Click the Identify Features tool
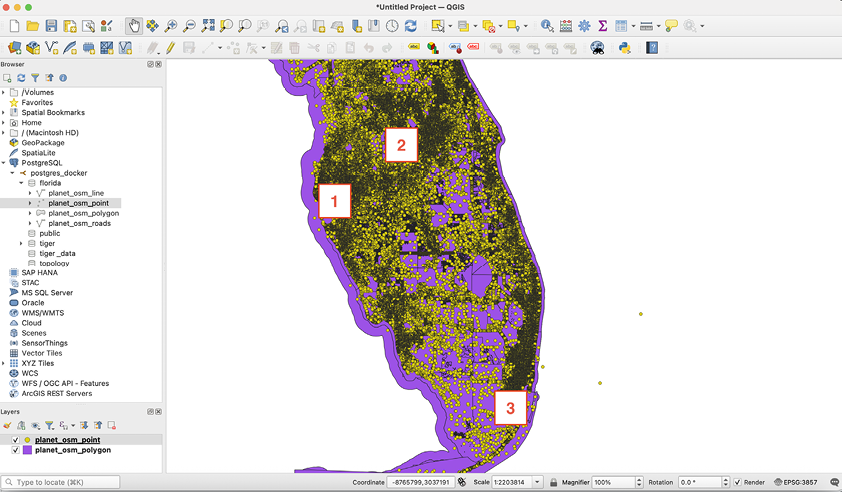 click(x=547, y=26)
